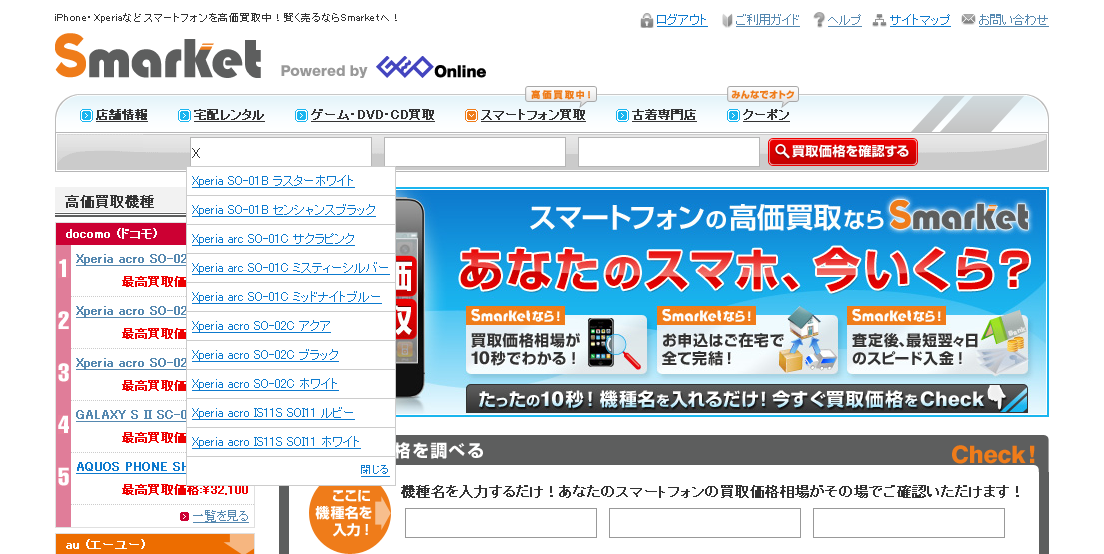Click the au (エーユー) section header

155,544
